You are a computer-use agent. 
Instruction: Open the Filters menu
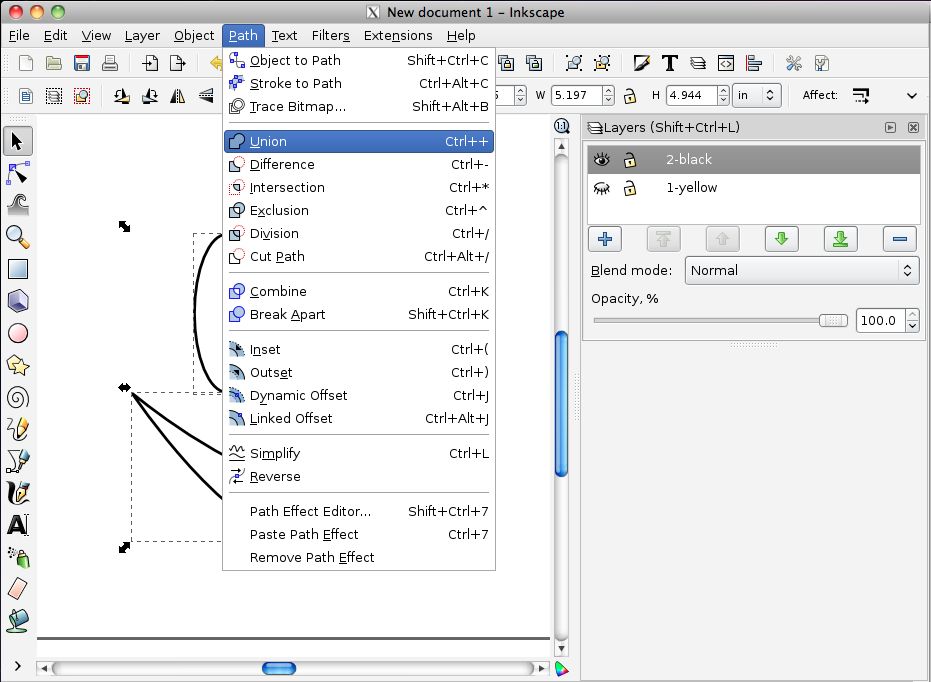pos(331,36)
